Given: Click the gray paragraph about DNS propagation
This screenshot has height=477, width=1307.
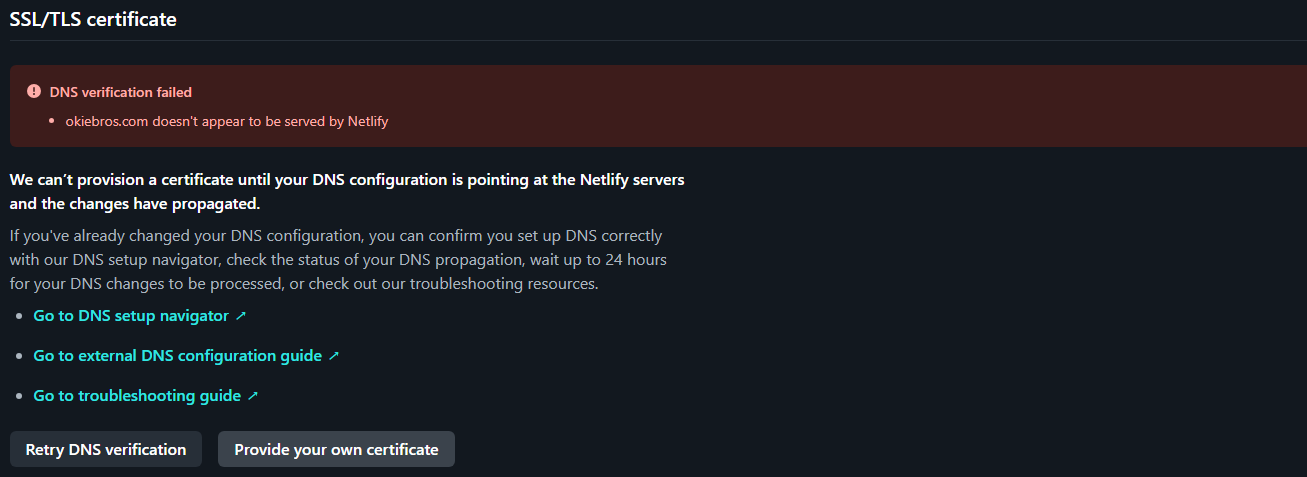Looking at the screenshot, I should (336, 260).
